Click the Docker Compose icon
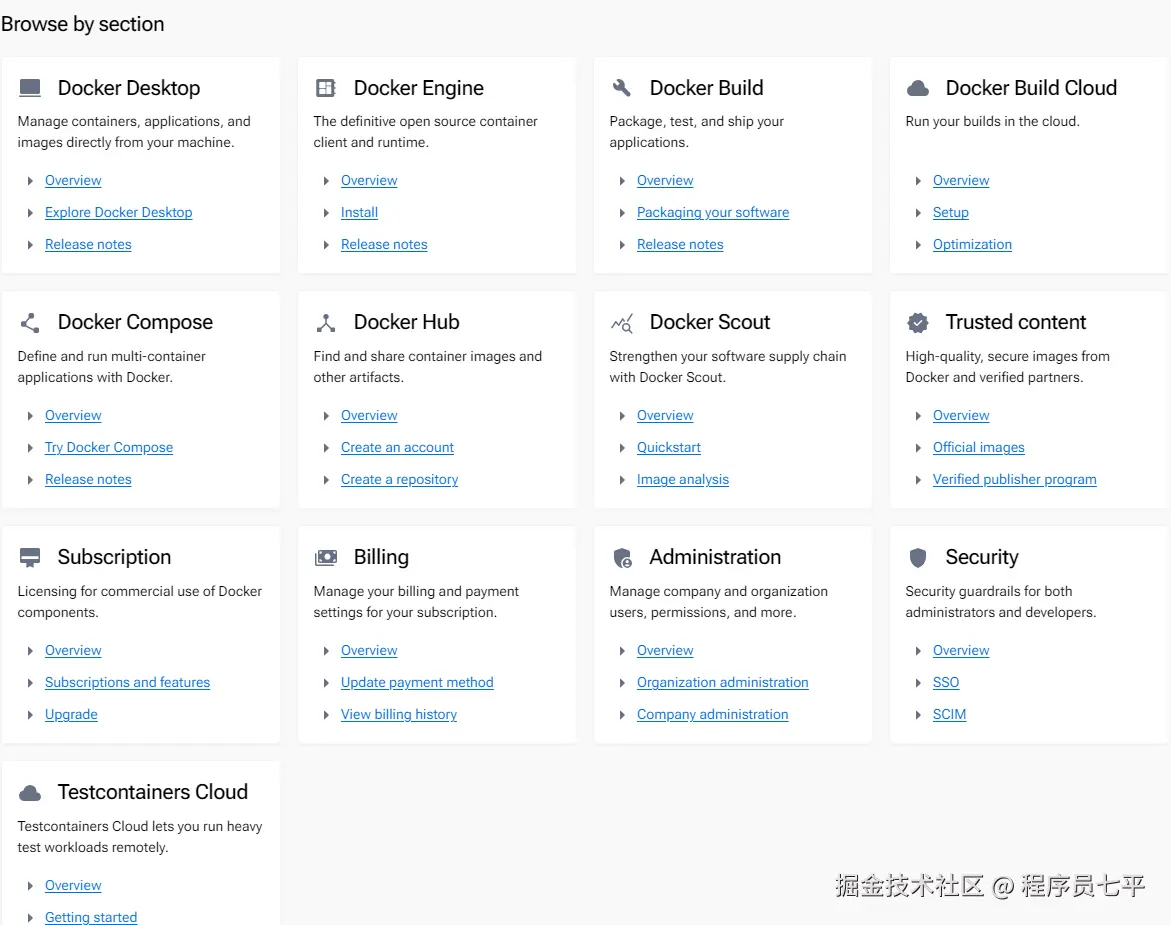Viewport: 1171px width, 925px height. 29,322
